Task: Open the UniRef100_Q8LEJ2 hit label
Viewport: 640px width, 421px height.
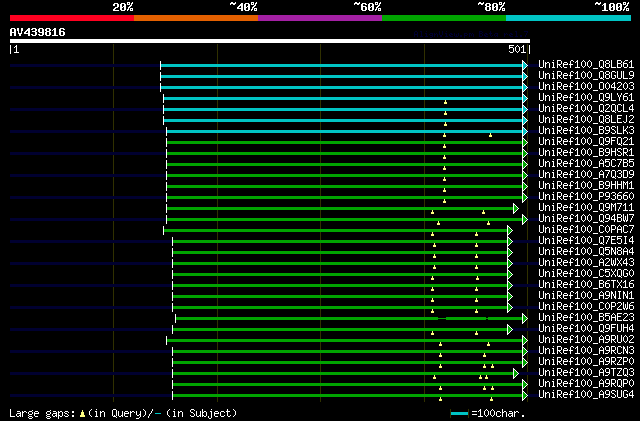Action: (586, 119)
